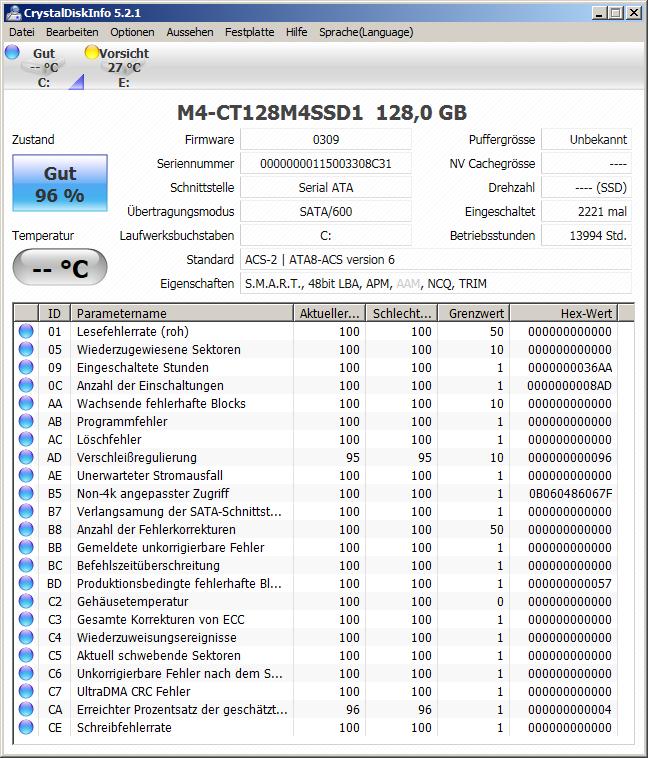Open the Datei menu

[x=22, y=32]
